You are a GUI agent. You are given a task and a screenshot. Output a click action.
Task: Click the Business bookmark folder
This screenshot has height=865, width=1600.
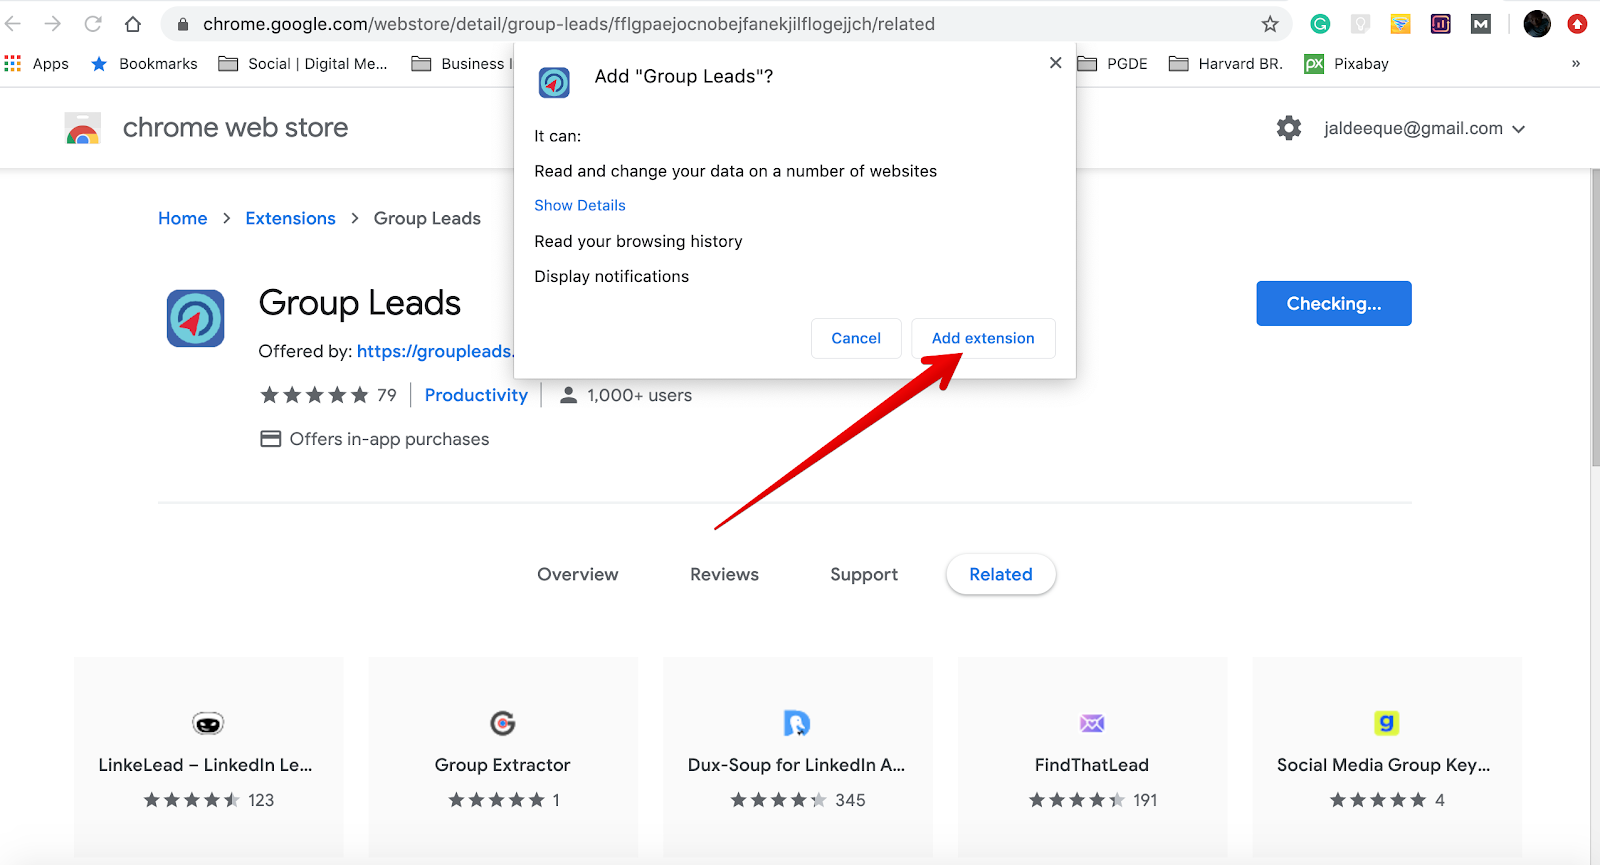462,64
